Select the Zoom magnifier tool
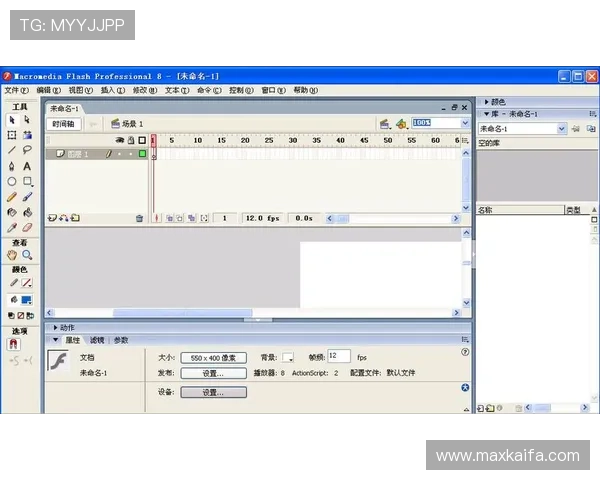 click(x=27, y=255)
